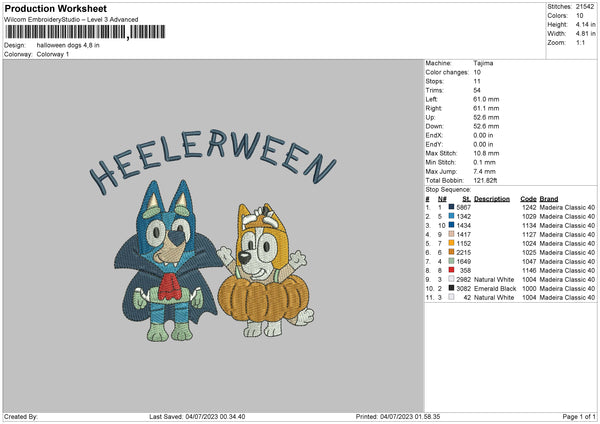600x424 pixels.
Task: Select the Stitches value 21542
Action: click(x=585, y=7)
